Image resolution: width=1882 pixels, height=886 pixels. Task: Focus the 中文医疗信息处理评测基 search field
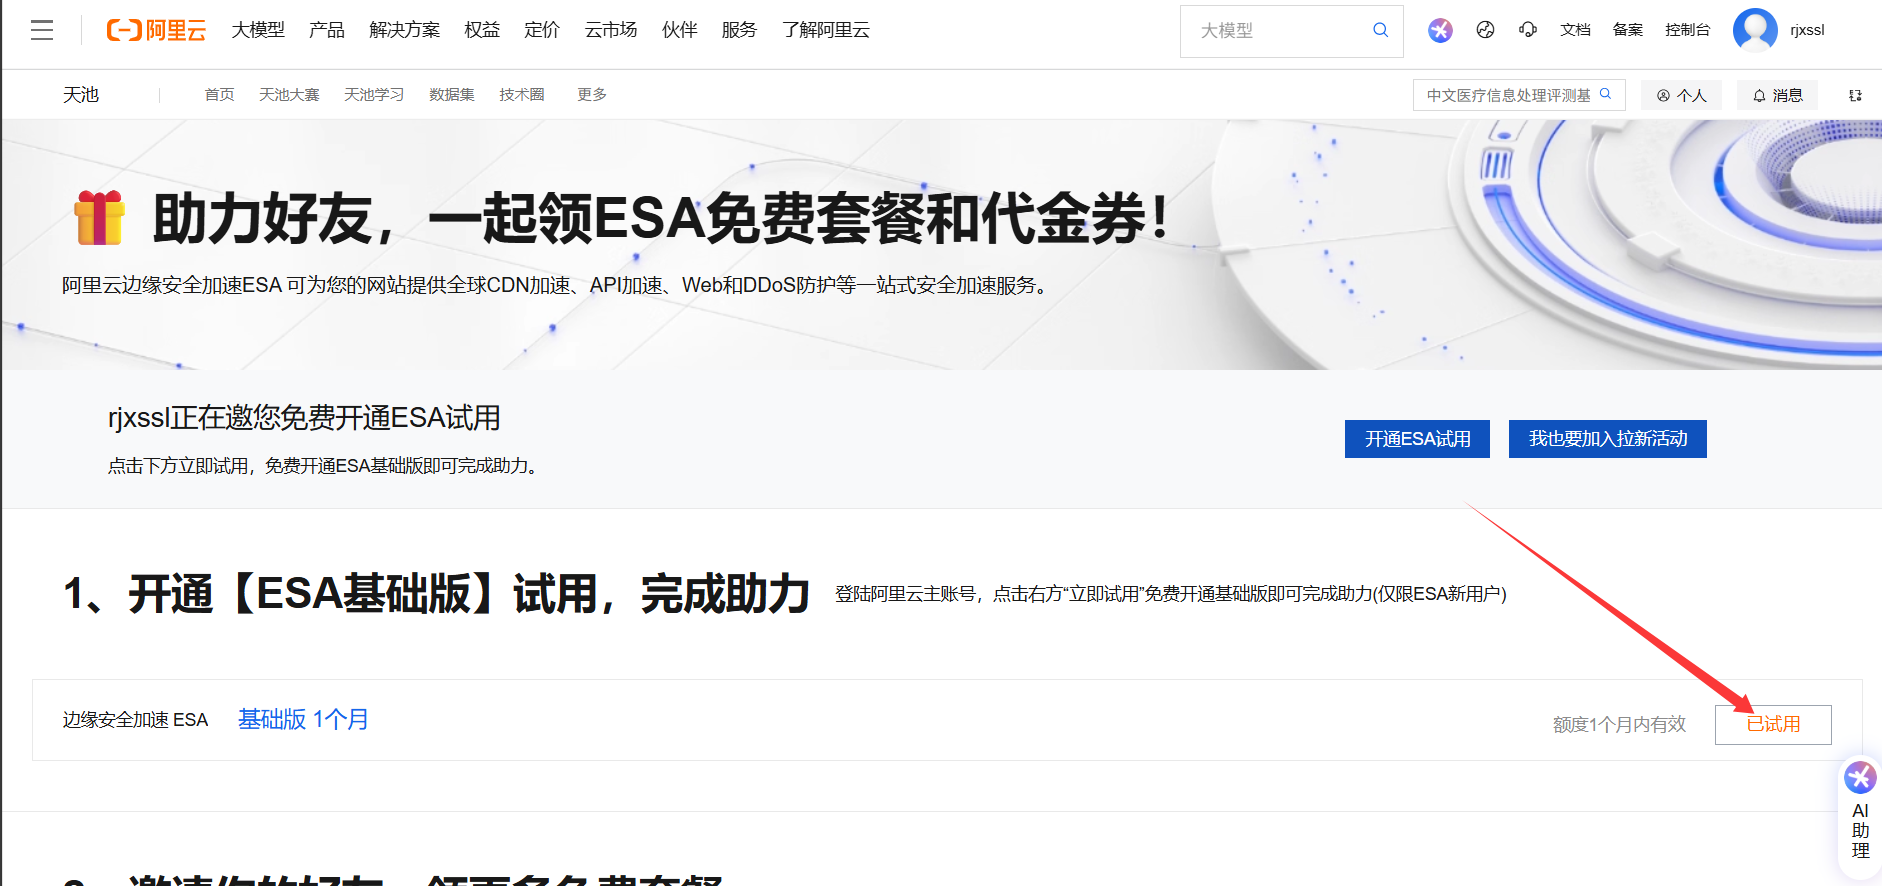pos(1508,95)
